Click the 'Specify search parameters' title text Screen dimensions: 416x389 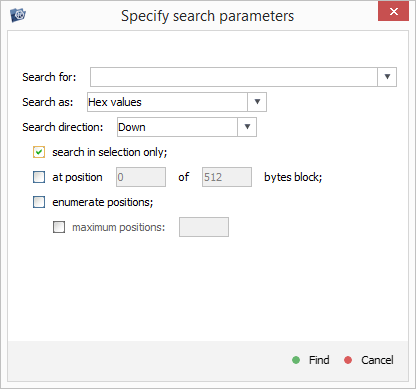(x=207, y=16)
